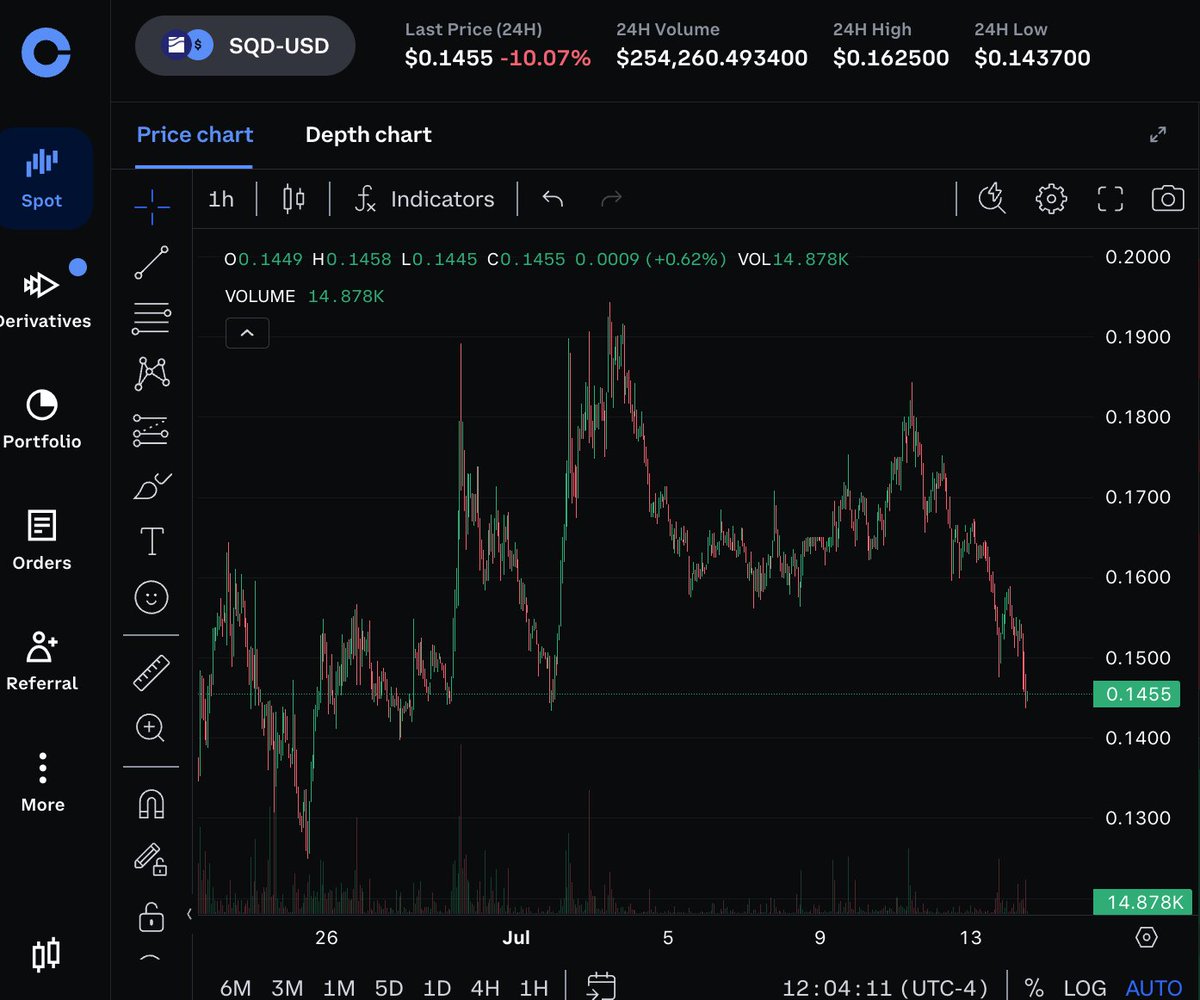
Task: Select the Text annotation tool
Action: [151, 542]
